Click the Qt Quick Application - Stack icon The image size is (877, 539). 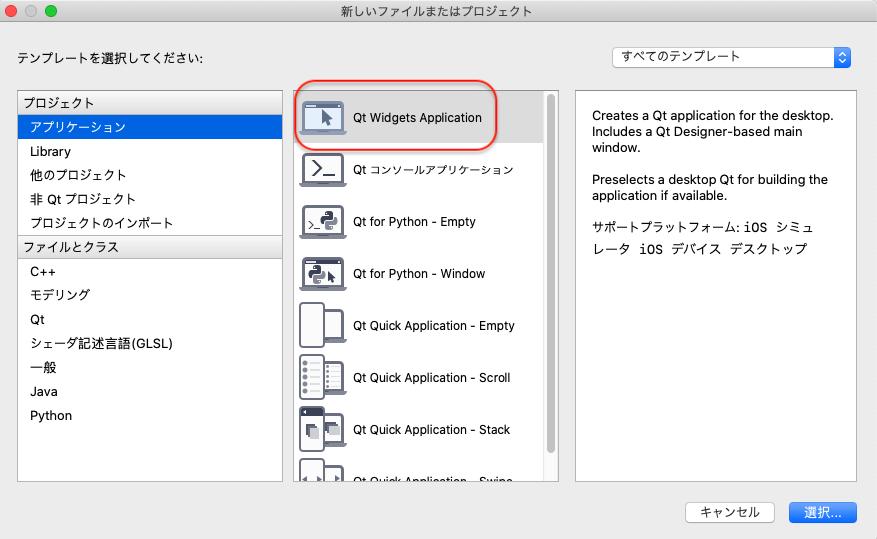coord(323,429)
